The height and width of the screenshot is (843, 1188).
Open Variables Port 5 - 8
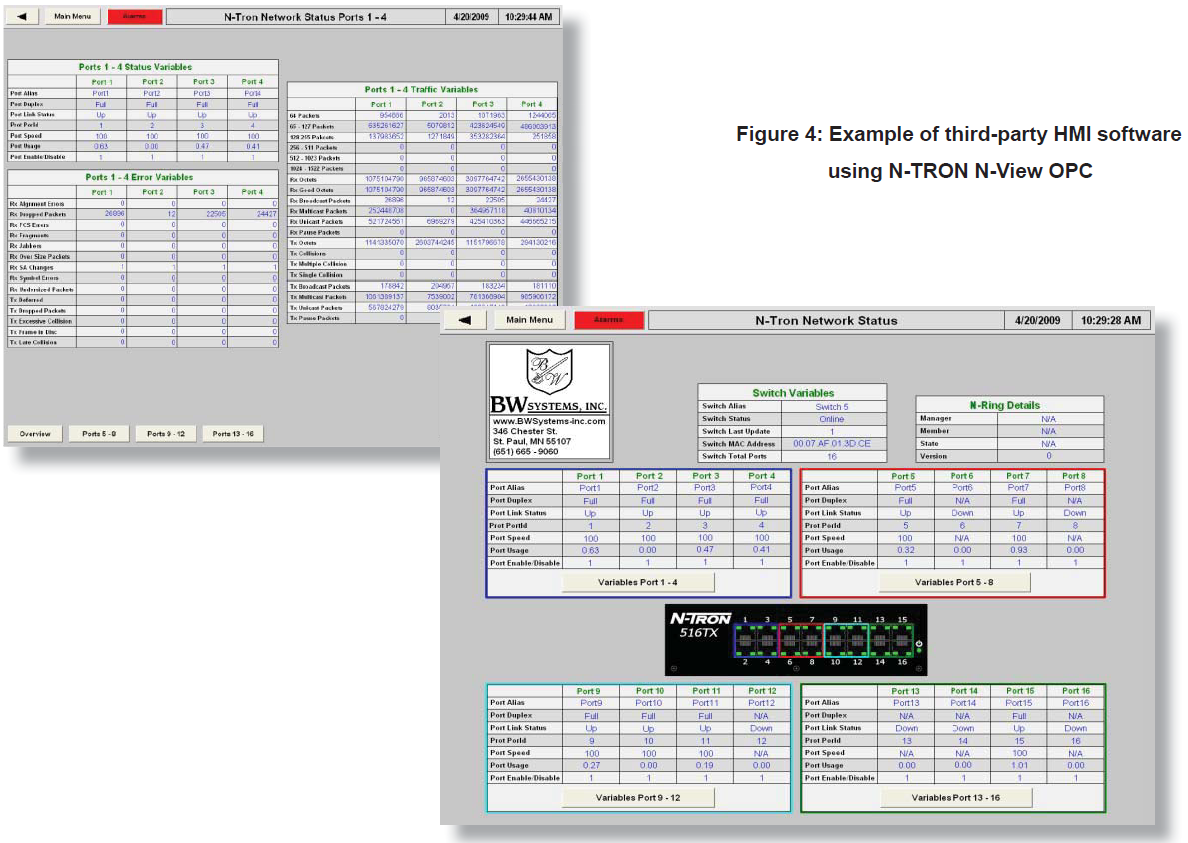click(x=954, y=582)
